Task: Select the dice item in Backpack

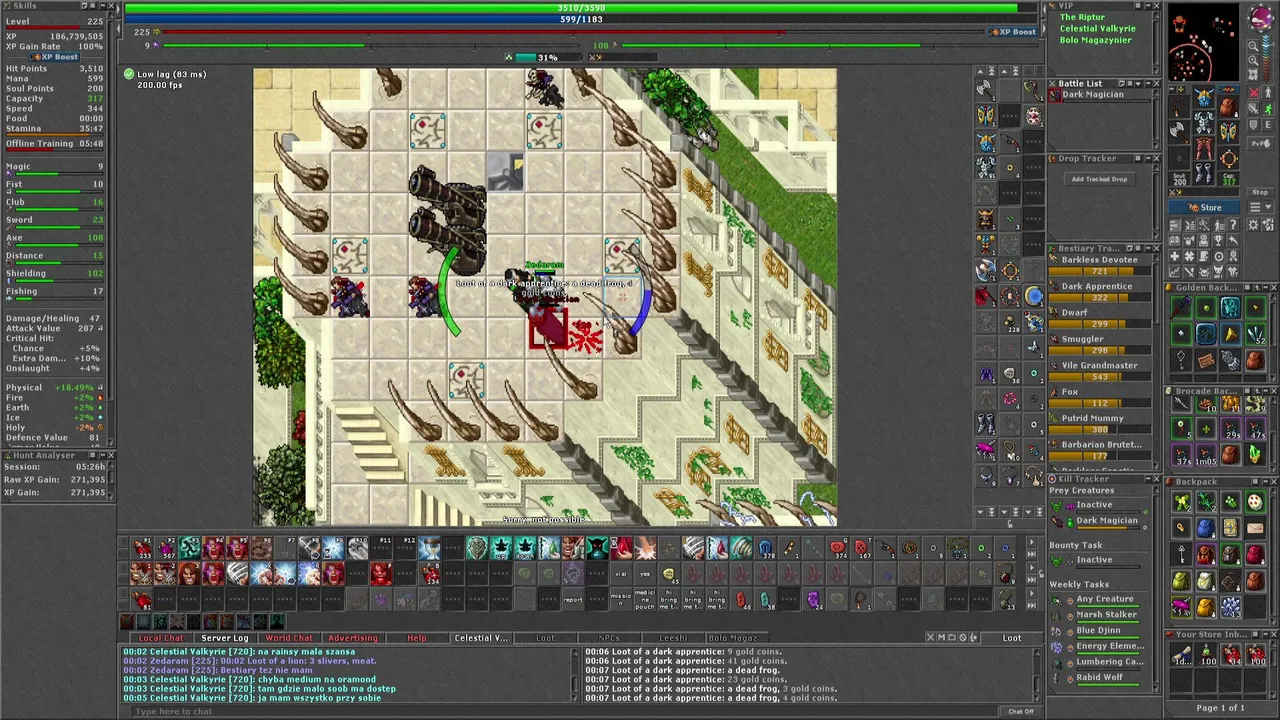Action: point(1255,502)
